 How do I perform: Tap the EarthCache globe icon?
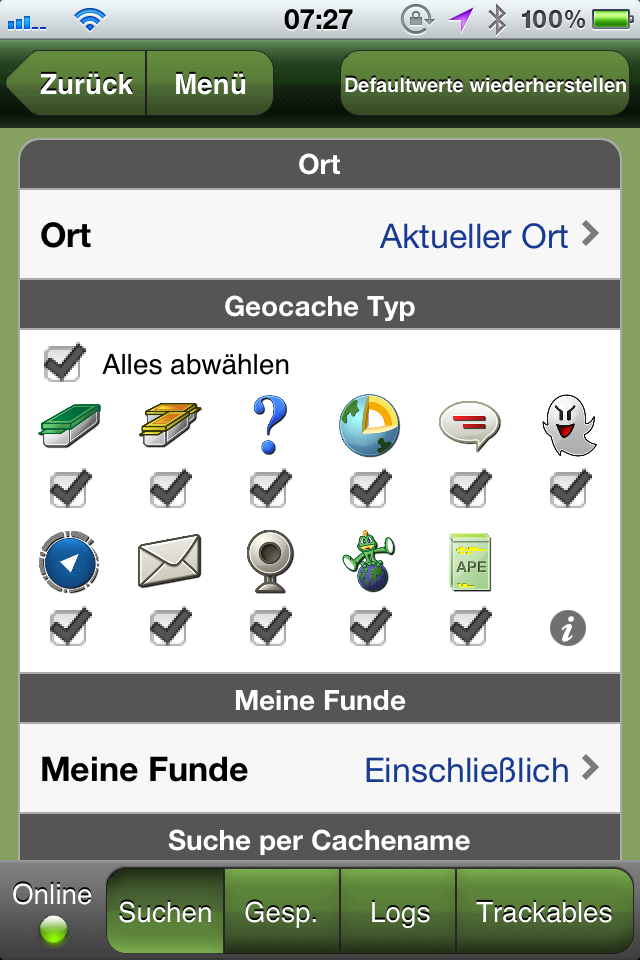click(x=369, y=425)
